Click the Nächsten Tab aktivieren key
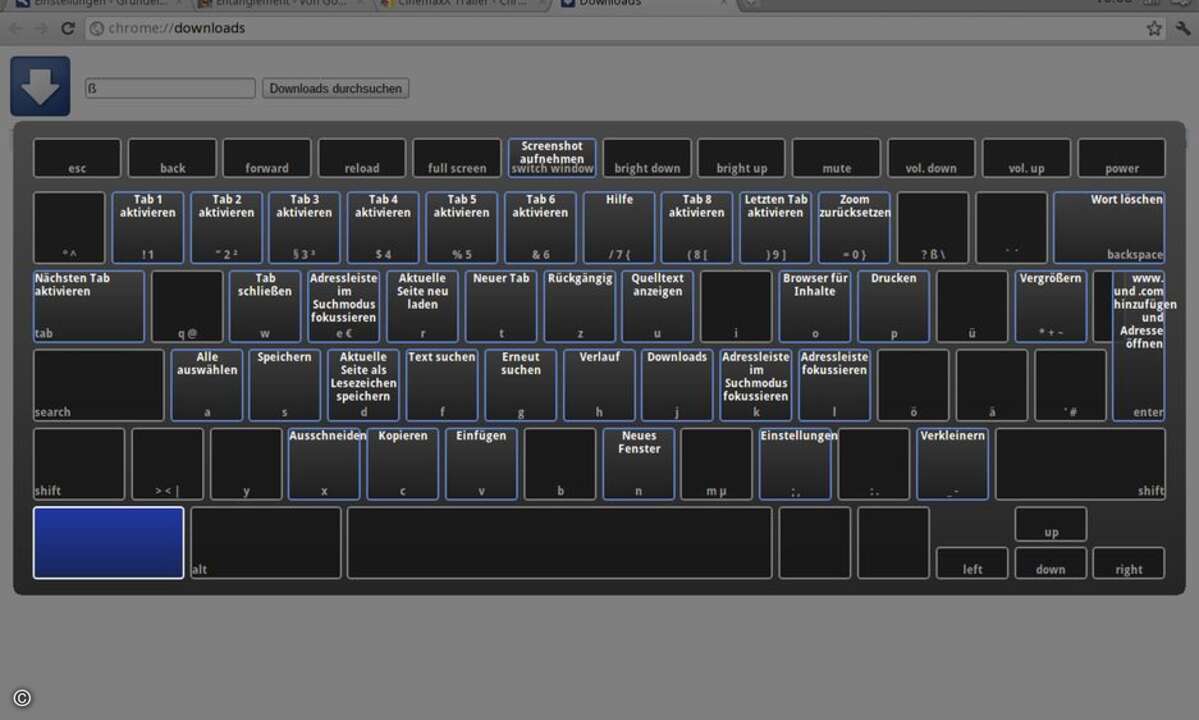Image resolution: width=1199 pixels, height=720 pixels. pyautogui.click(x=89, y=306)
